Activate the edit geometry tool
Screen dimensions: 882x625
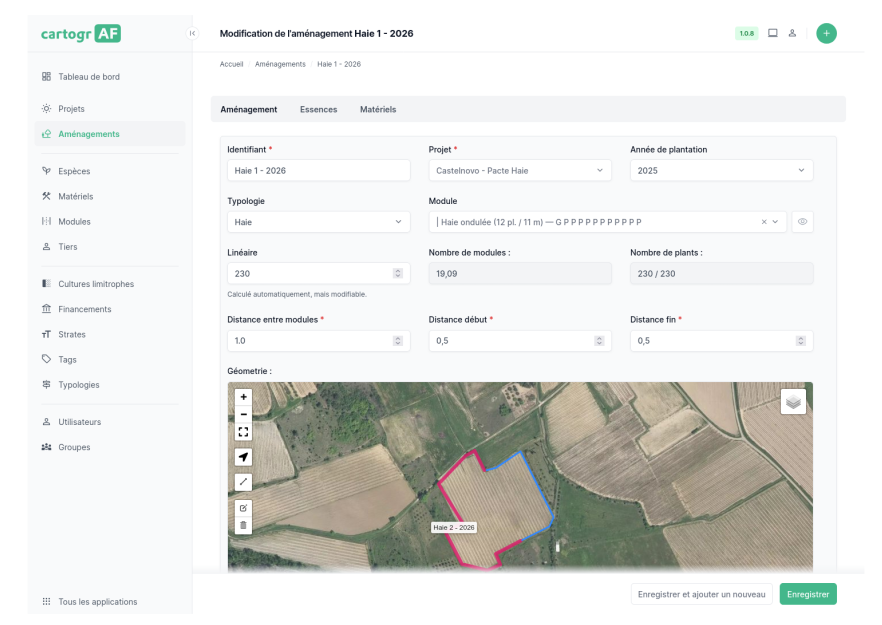point(244,508)
